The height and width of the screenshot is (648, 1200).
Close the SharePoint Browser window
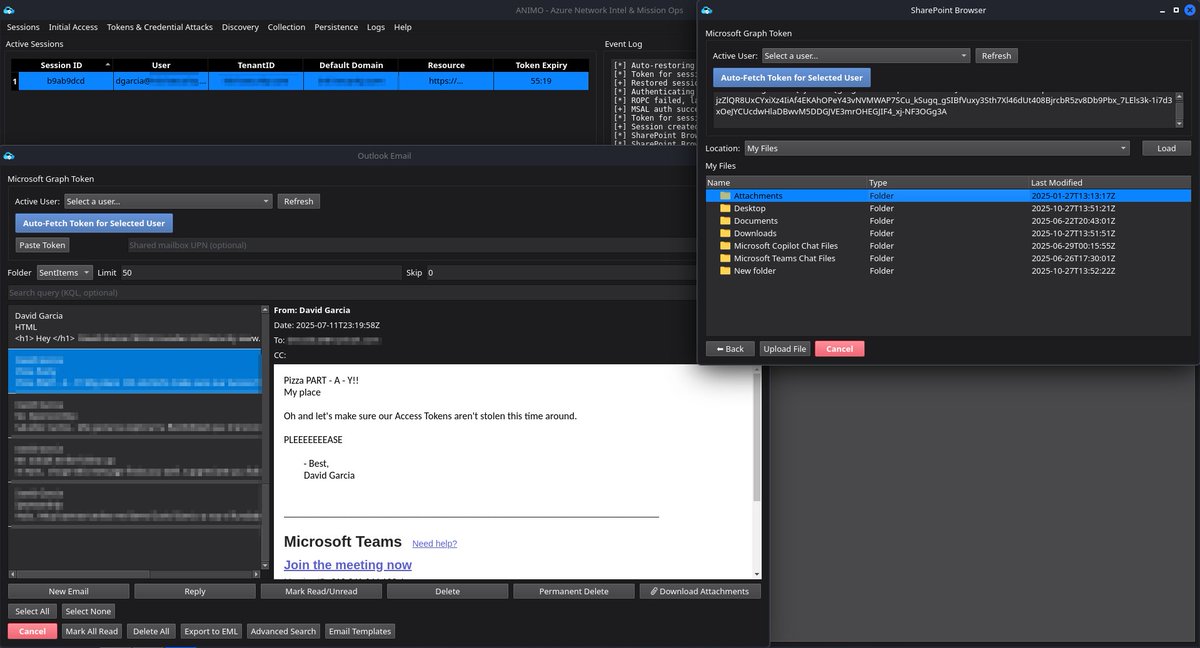tap(1189, 10)
